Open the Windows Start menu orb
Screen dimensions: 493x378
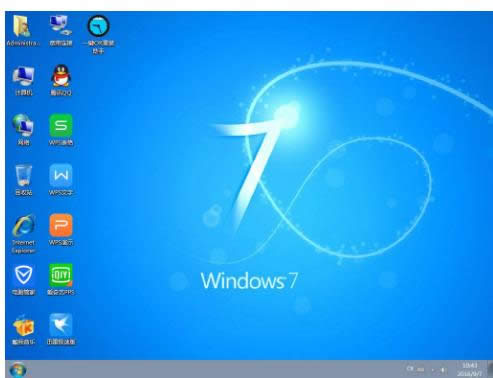click(x=17, y=370)
